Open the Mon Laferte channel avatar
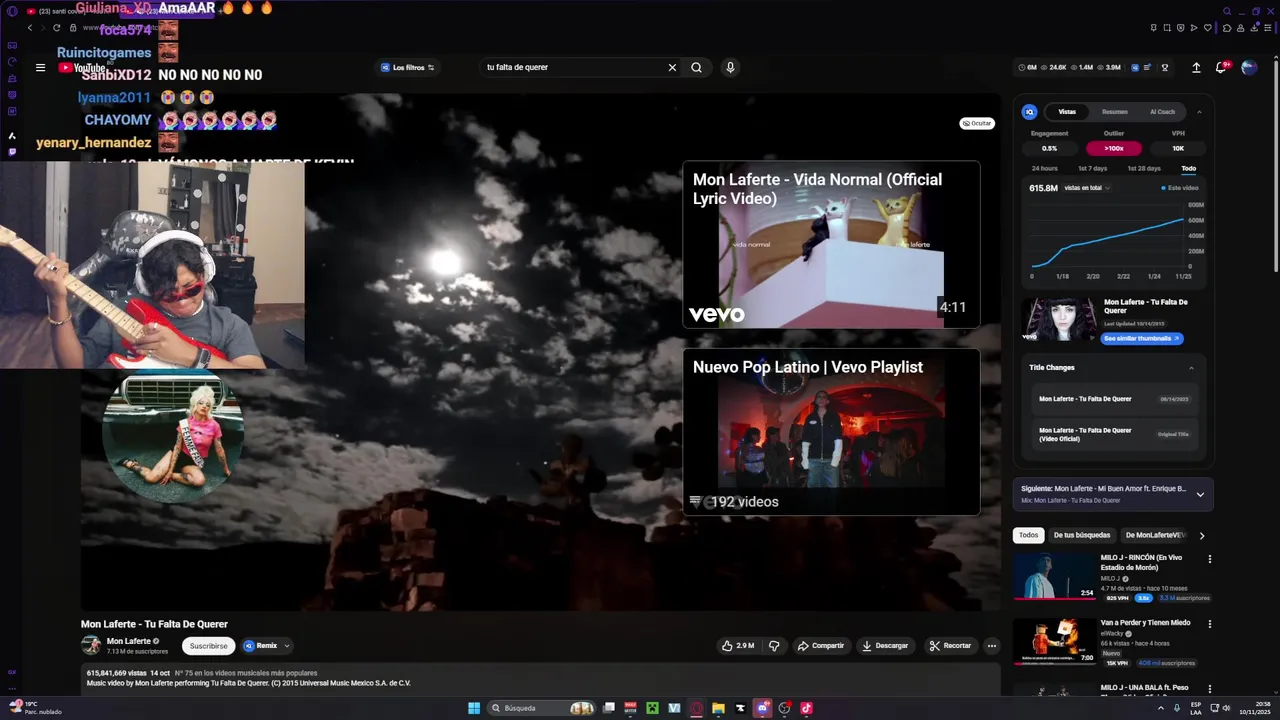 pos(91,646)
